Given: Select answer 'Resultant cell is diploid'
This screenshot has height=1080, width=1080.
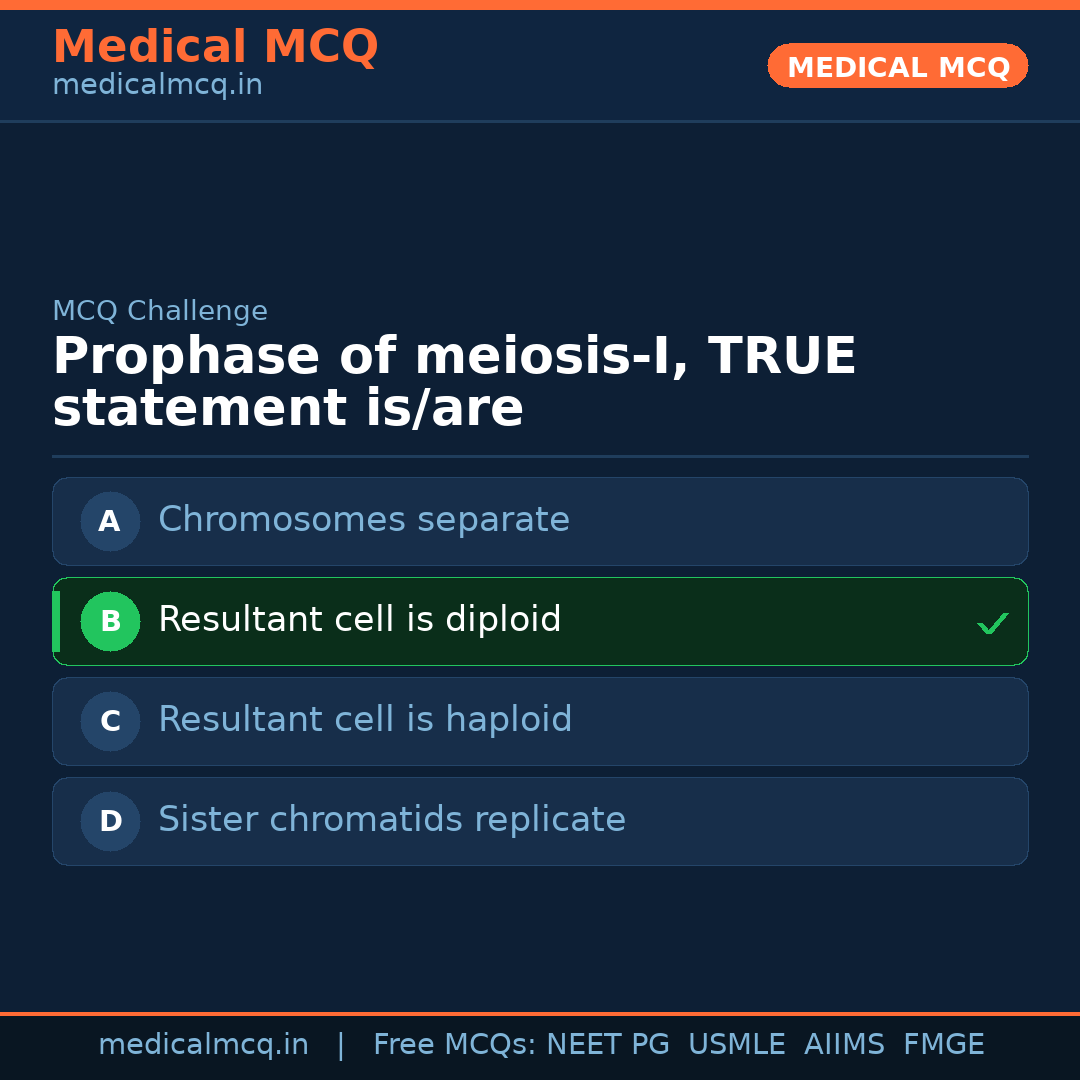Looking at the screenshot, I should point(360,620).
